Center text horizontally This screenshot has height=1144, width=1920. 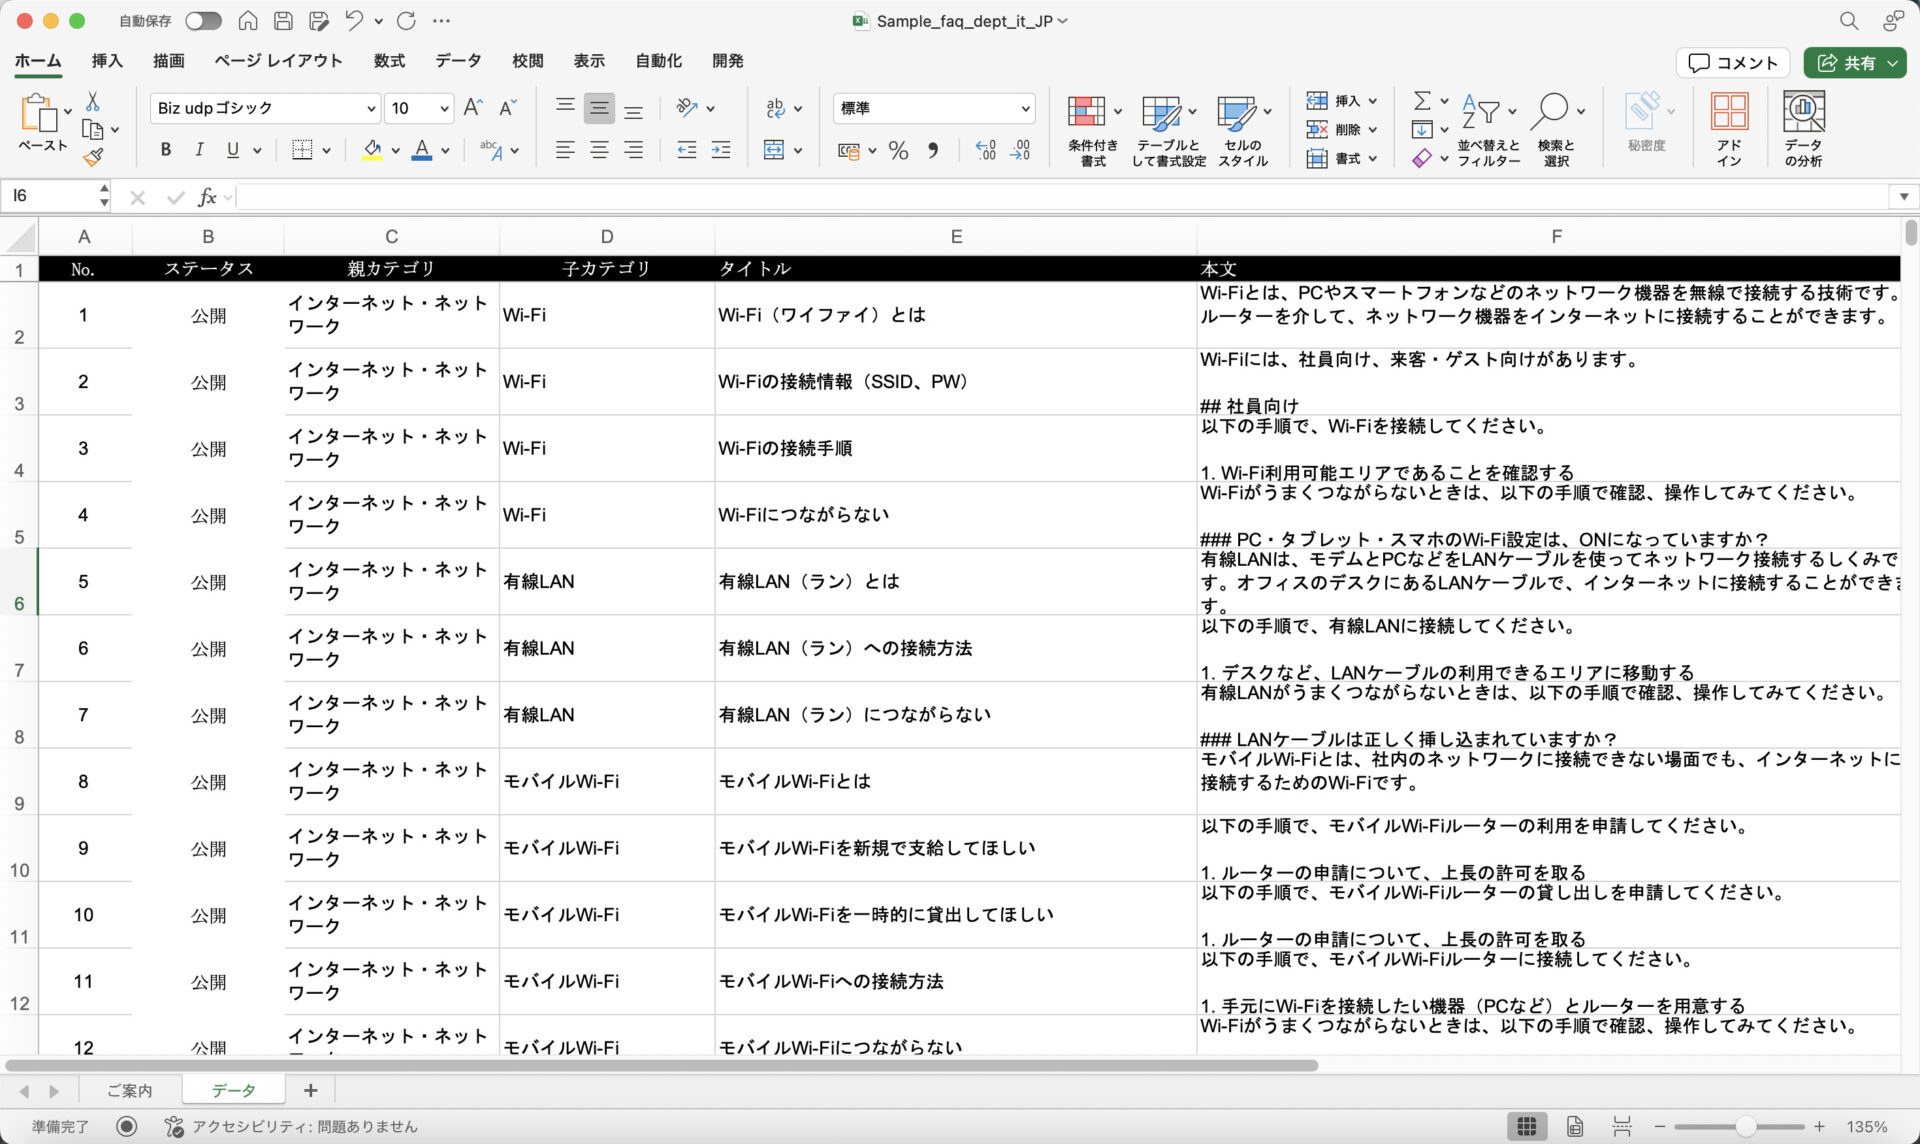pyautogui.click(x=599, y=150)
